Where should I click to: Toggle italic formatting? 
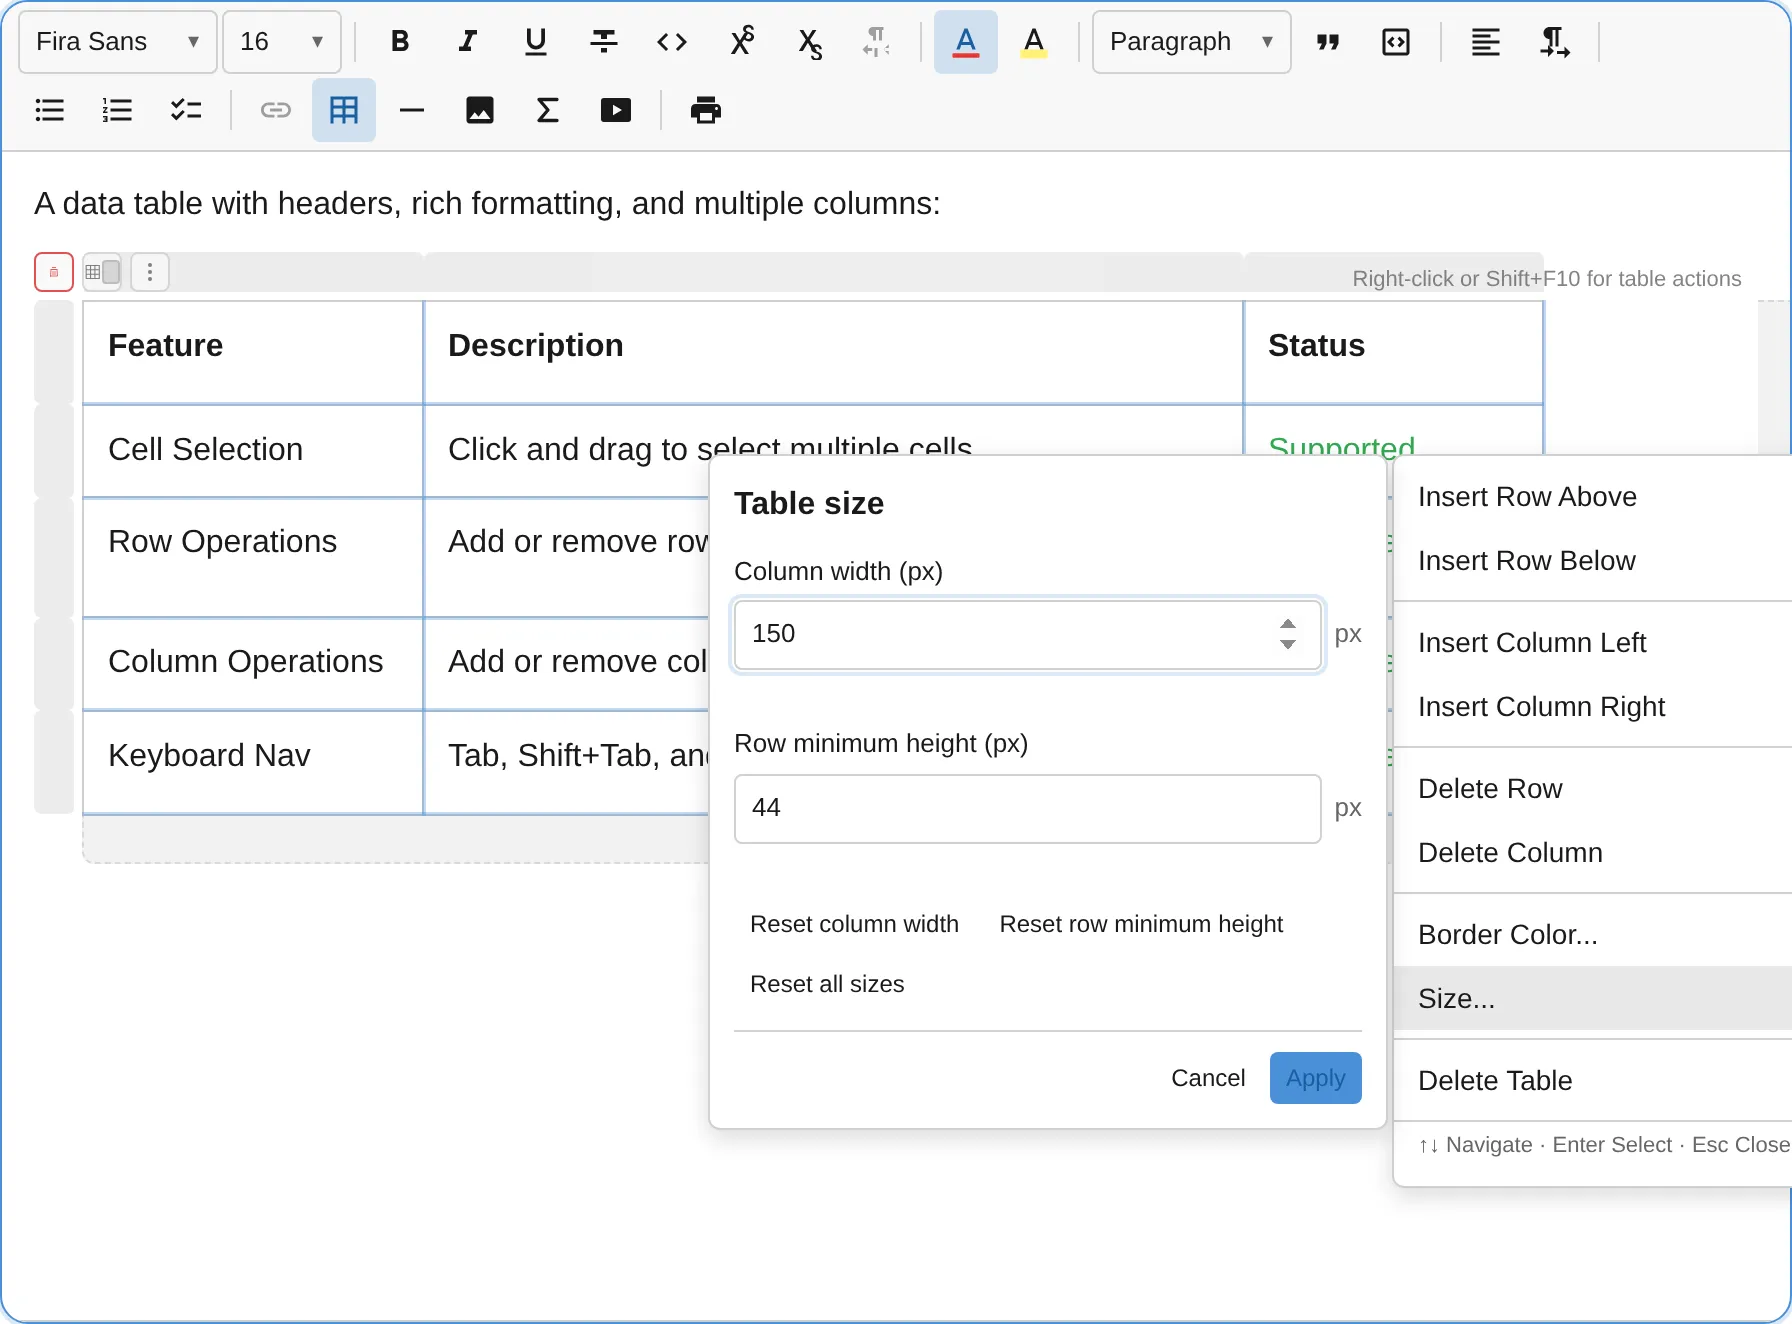468,42
